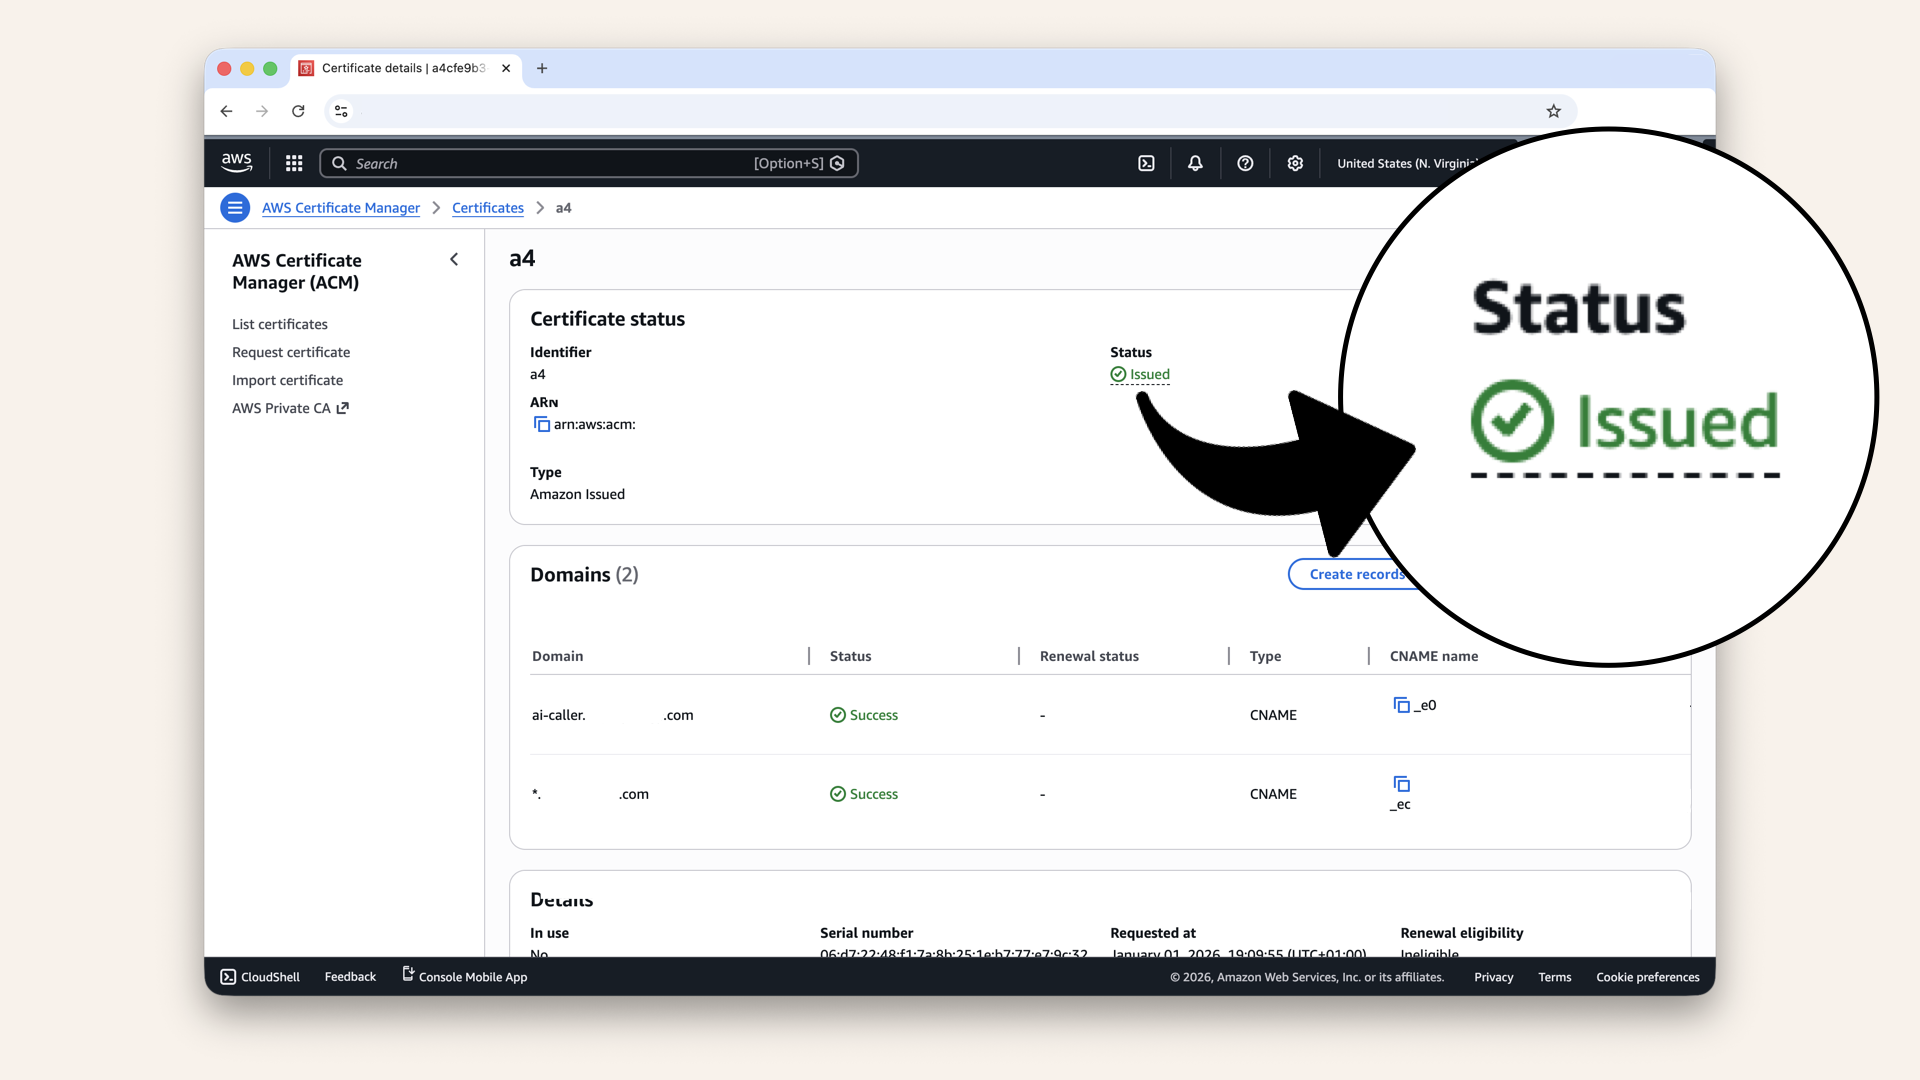Open the Certificates breadcrumb link
The width and height of the screenshot is (1920, 1080).
coord(487,207)
